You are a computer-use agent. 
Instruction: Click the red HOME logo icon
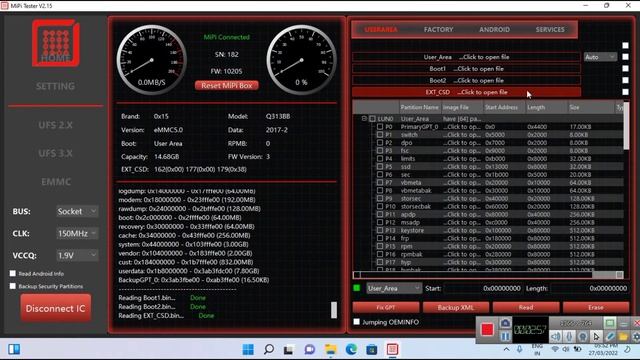[56, 43]
